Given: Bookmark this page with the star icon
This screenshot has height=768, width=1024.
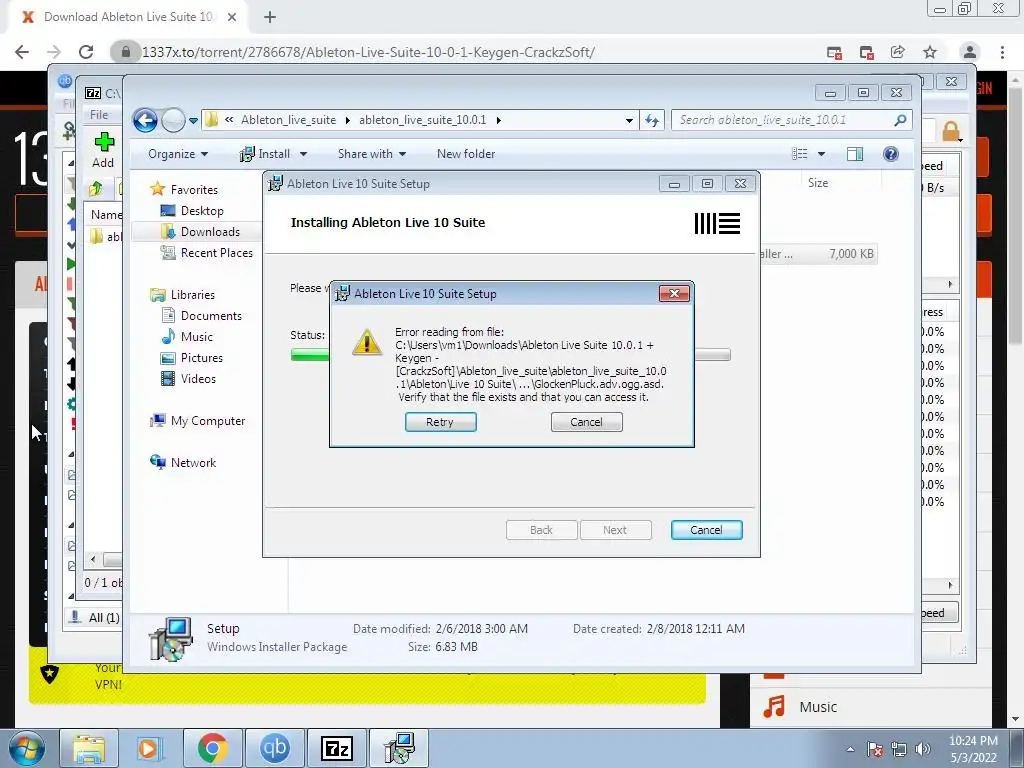Looking at the screenshot, I should (x=930, y=52).
